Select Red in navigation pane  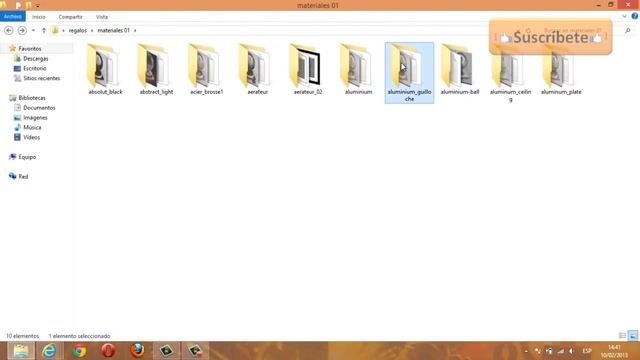pyautogui.click(x=23, y=176)
